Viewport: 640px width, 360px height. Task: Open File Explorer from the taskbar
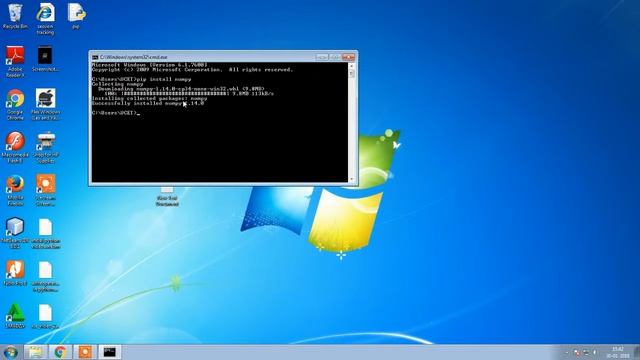tap(36, 352)
